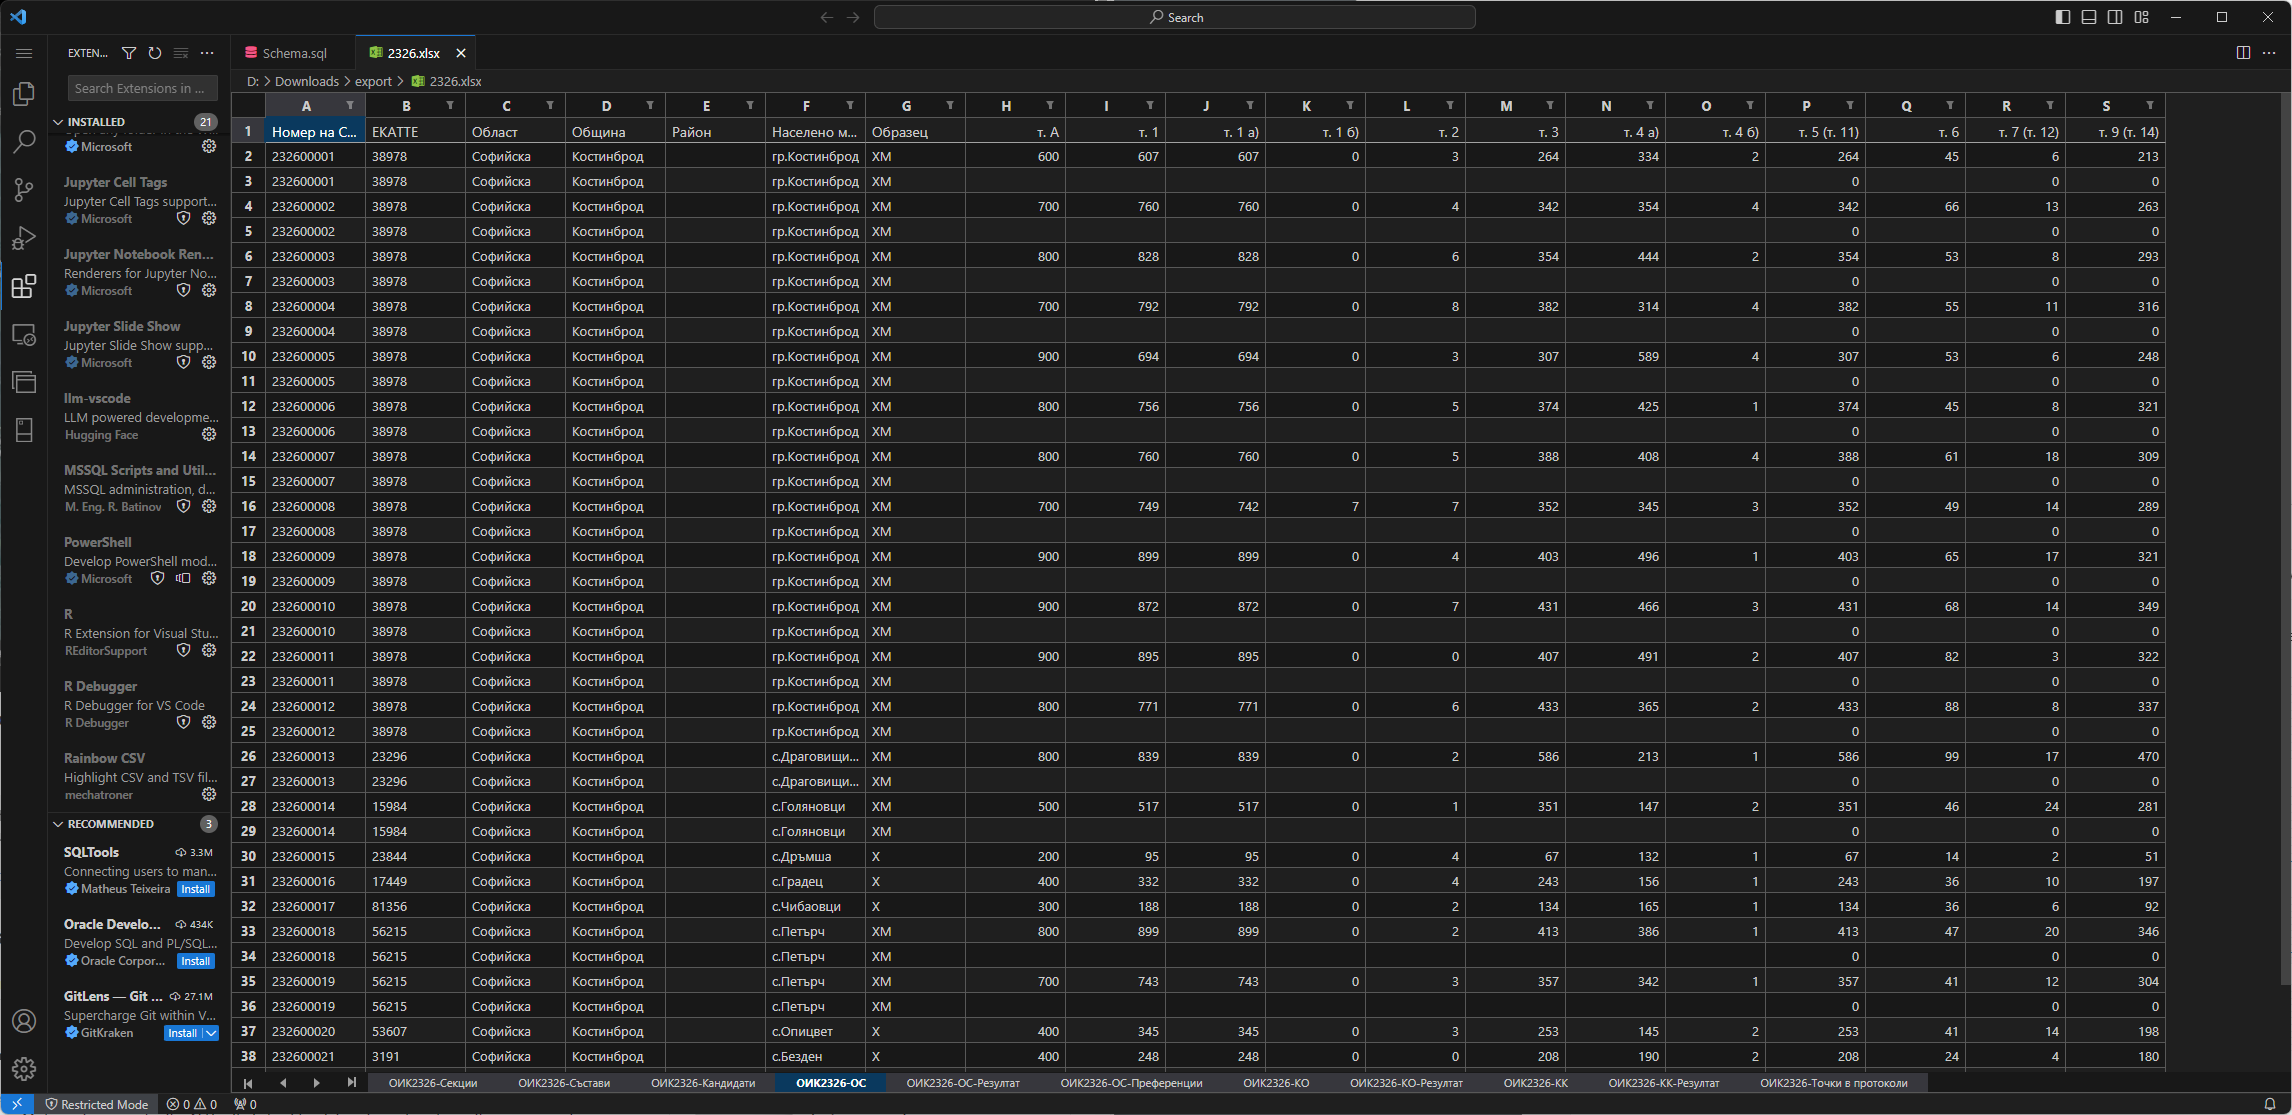Open editor more actions menu

point(2269,53)
